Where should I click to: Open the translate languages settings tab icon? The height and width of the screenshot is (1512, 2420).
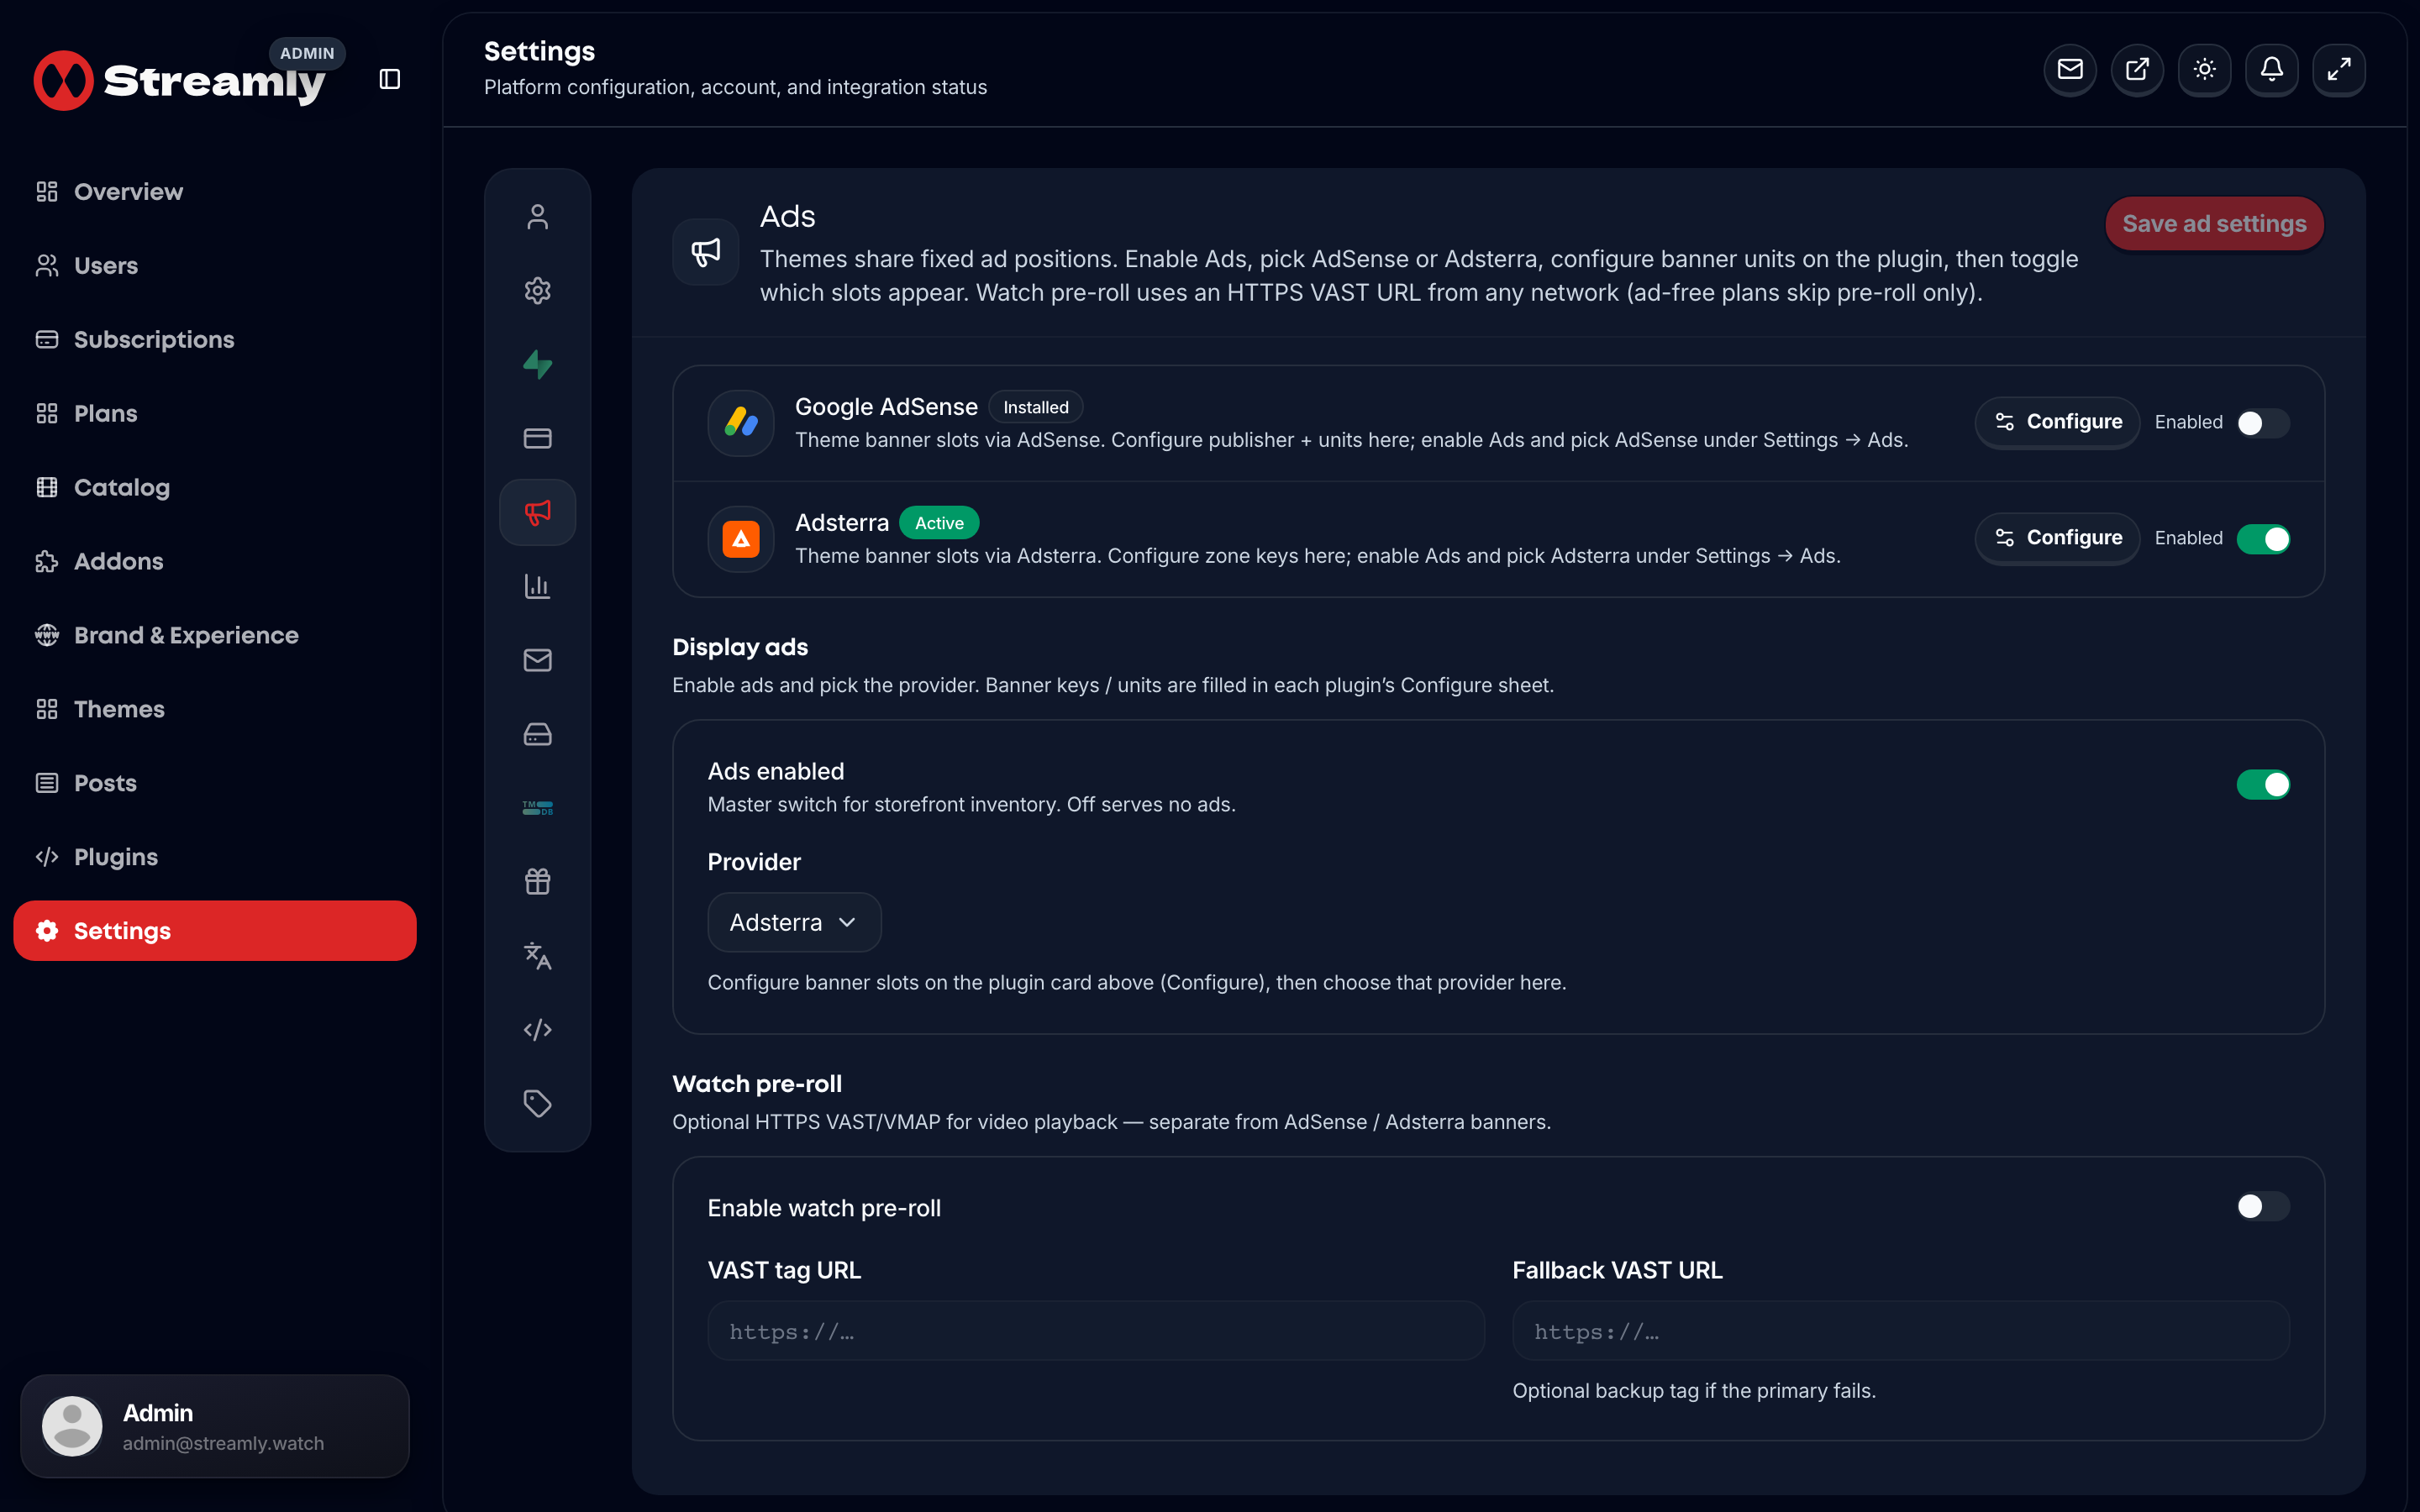[x=538, y=955]
